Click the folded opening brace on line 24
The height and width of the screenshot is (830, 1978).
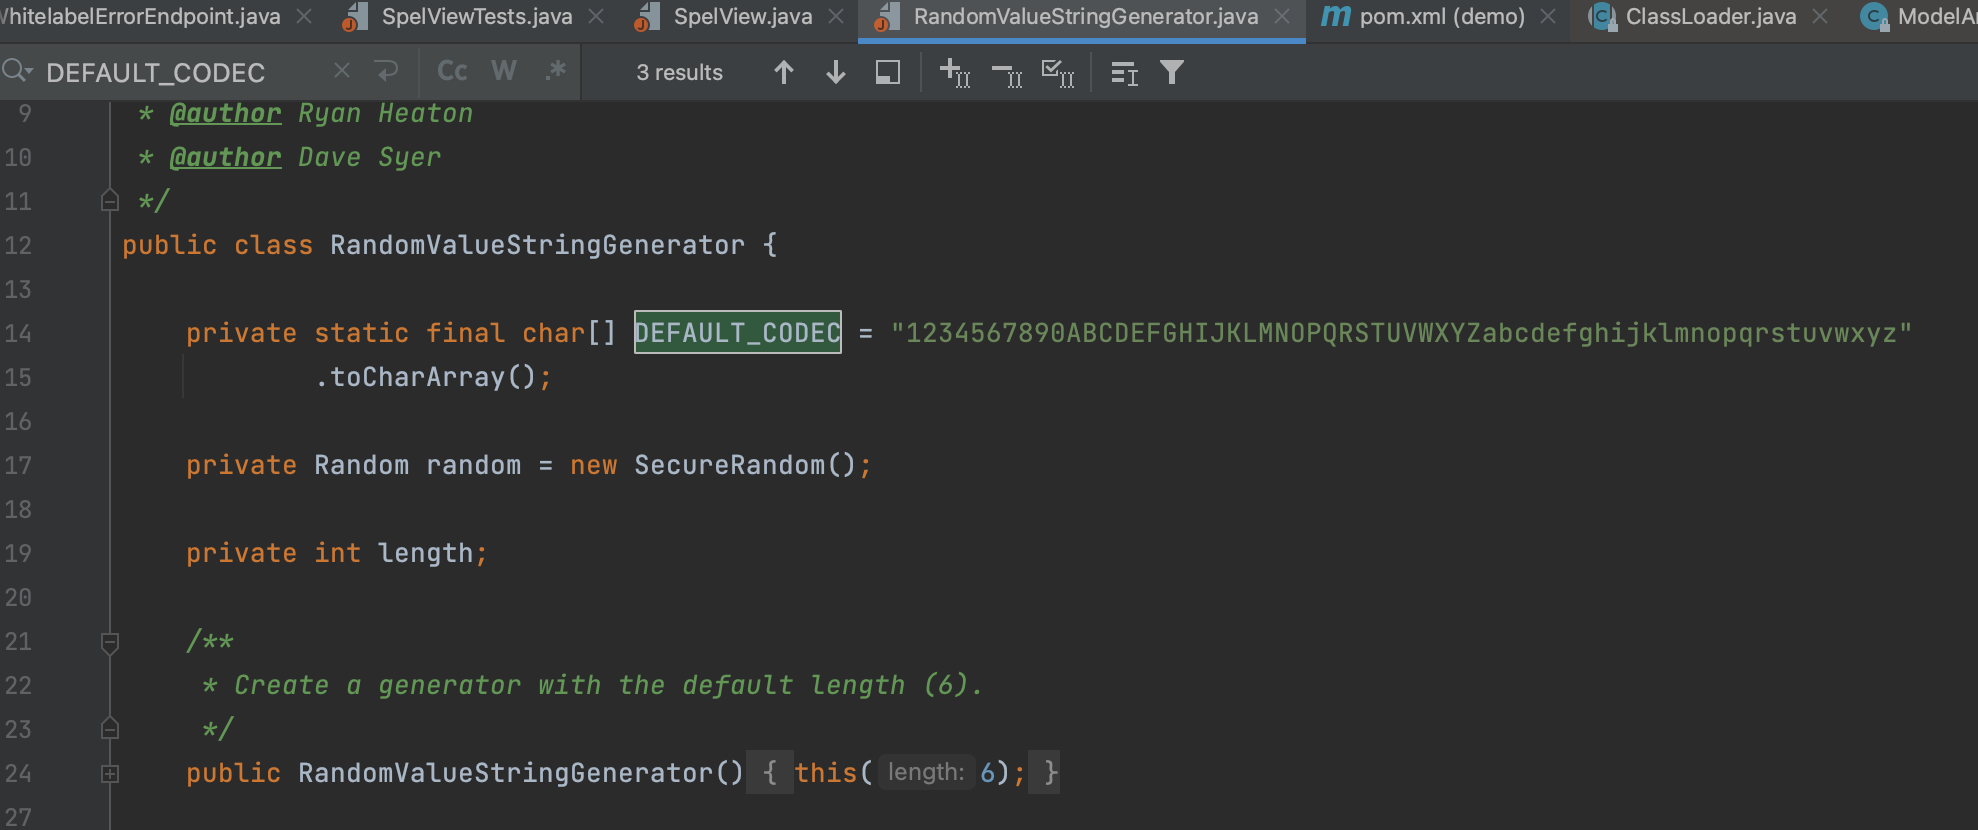point(769,772)
